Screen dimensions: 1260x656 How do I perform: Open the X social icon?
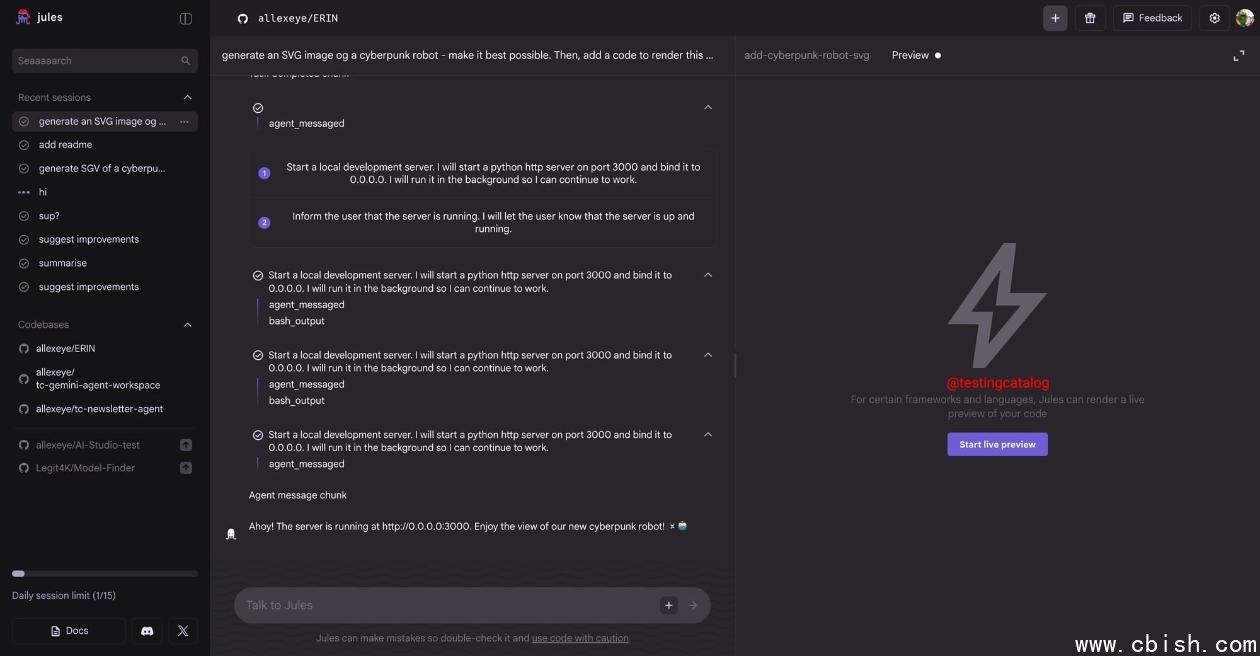tap(183, 631)
